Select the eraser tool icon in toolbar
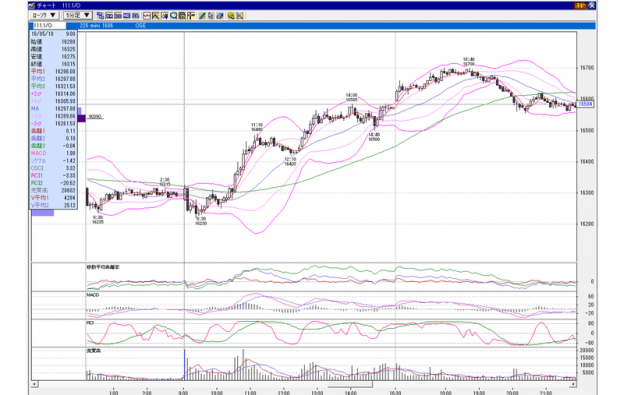624x395 pixels. pos(219,16)
